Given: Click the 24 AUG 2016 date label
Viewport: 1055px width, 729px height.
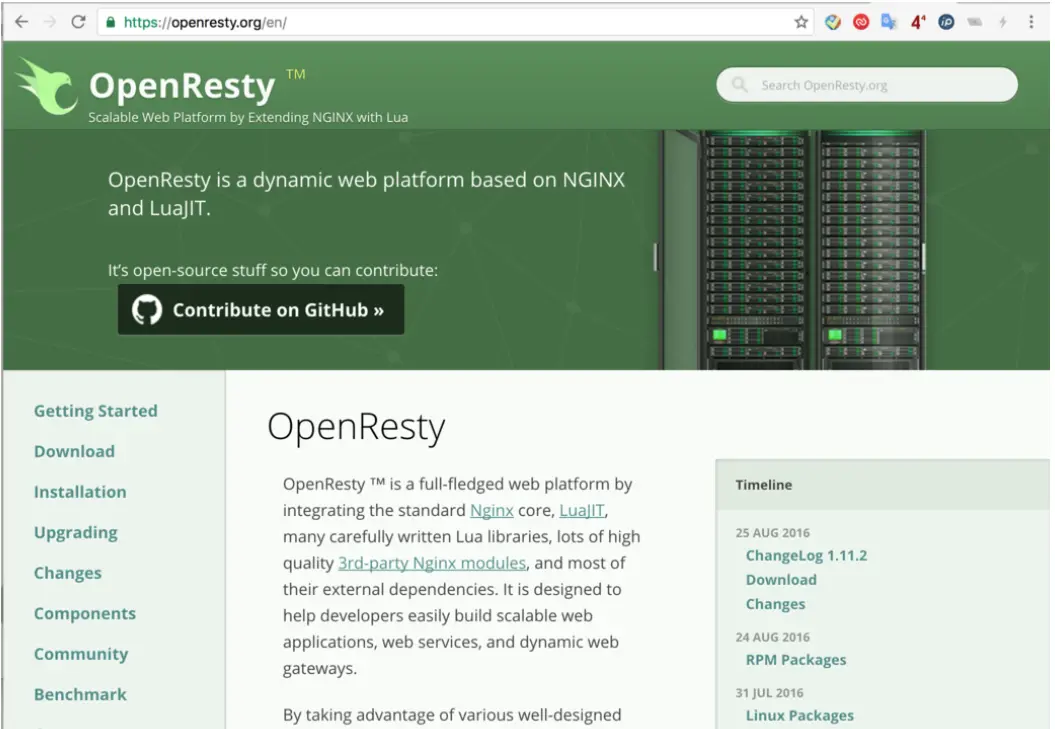Looking at the screenshot, I should click(772, 637).
